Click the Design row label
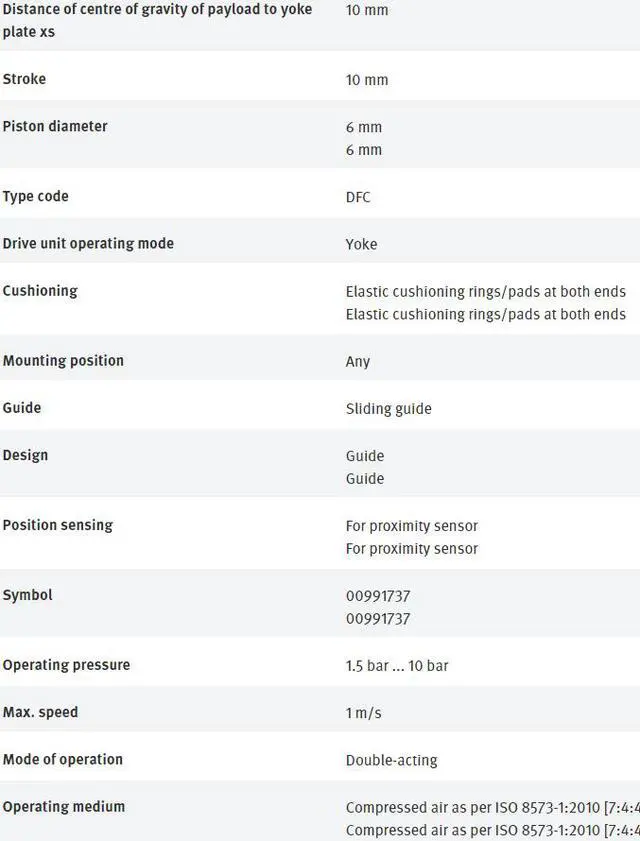This screenshot has width=640, height=841. [25, 454]
